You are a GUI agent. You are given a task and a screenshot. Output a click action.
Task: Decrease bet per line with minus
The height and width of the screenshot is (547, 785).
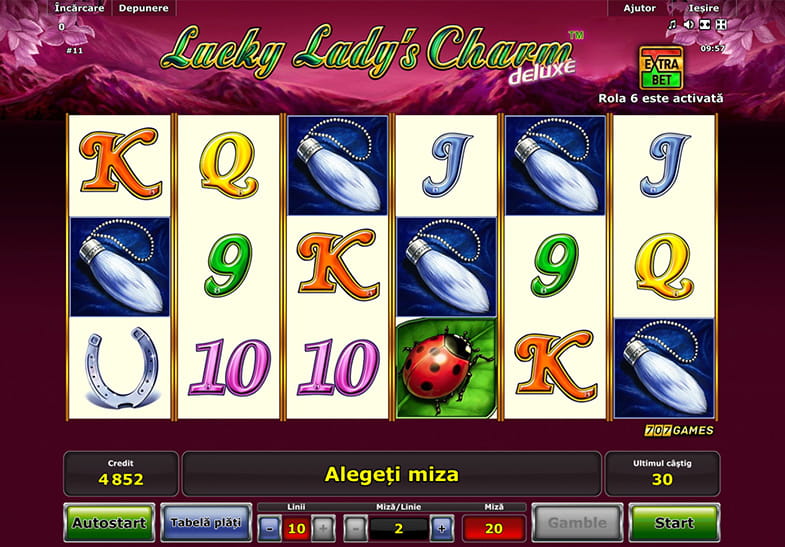(355, 528)
